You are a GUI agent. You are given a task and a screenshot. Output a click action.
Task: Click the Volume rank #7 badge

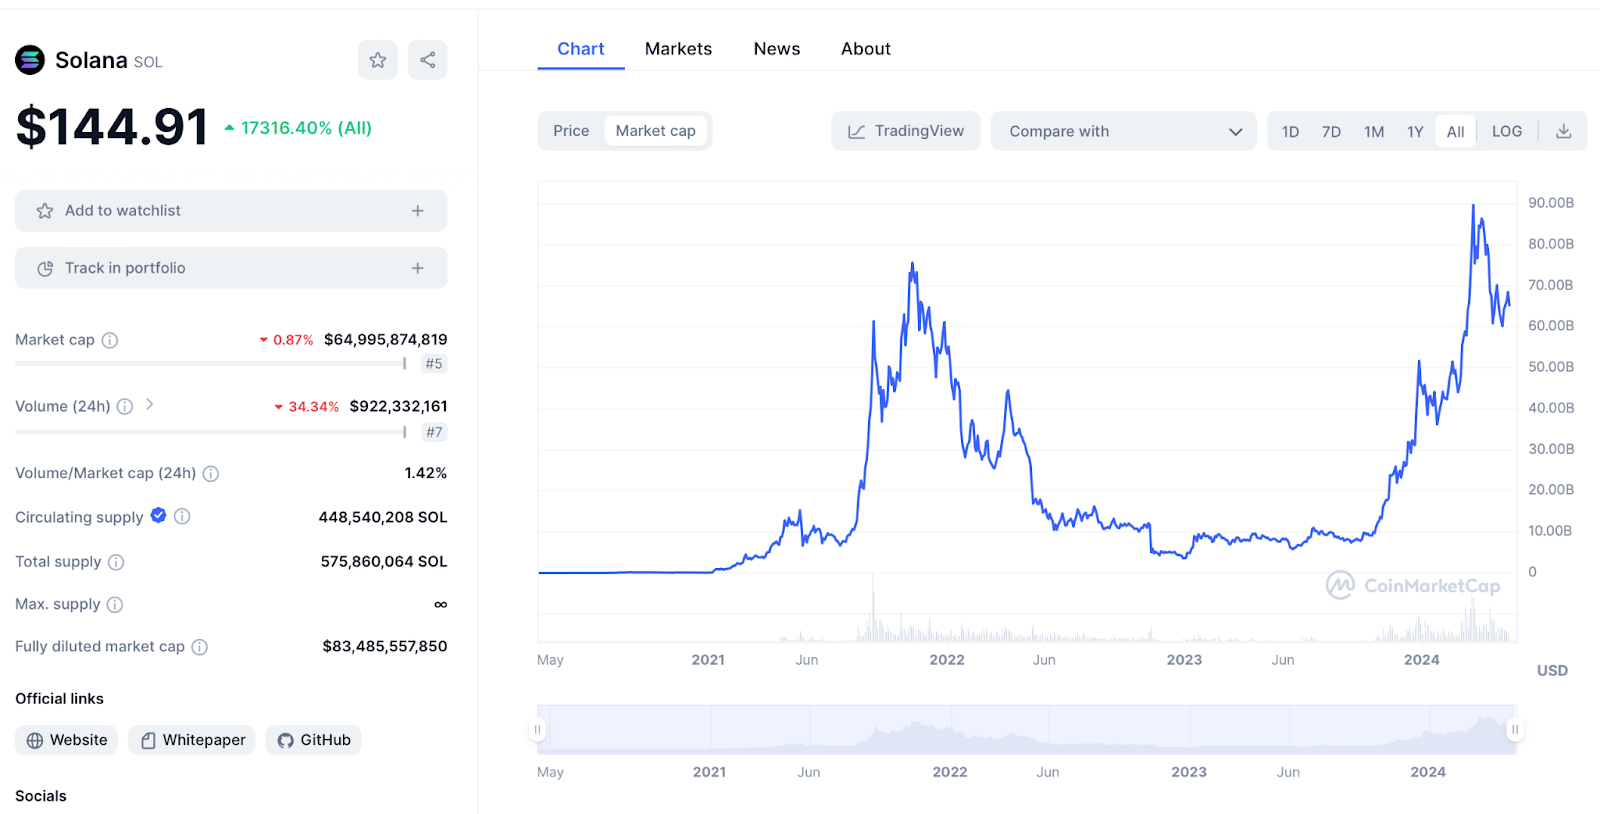[434, 432]
